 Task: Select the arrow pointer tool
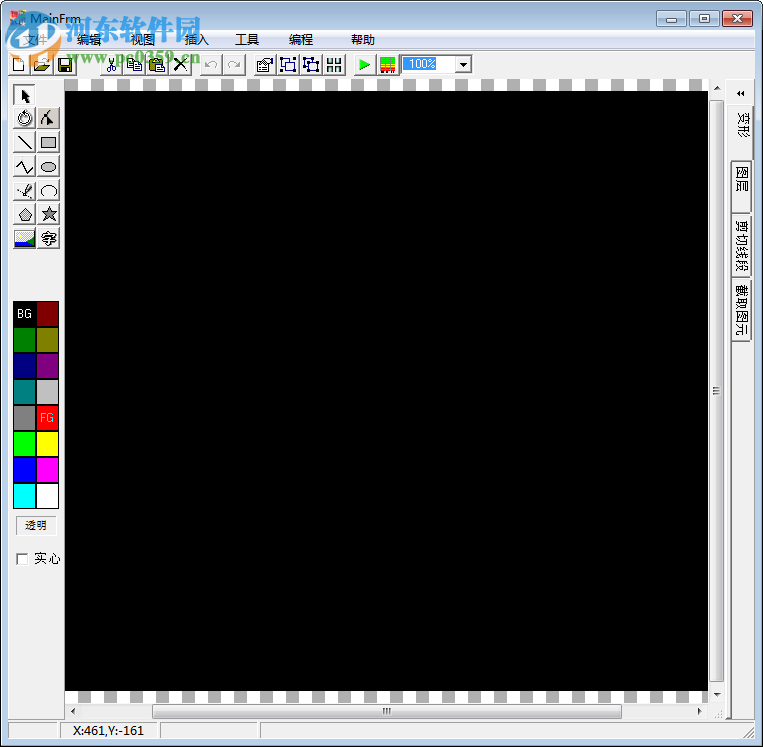coord(24,95)
